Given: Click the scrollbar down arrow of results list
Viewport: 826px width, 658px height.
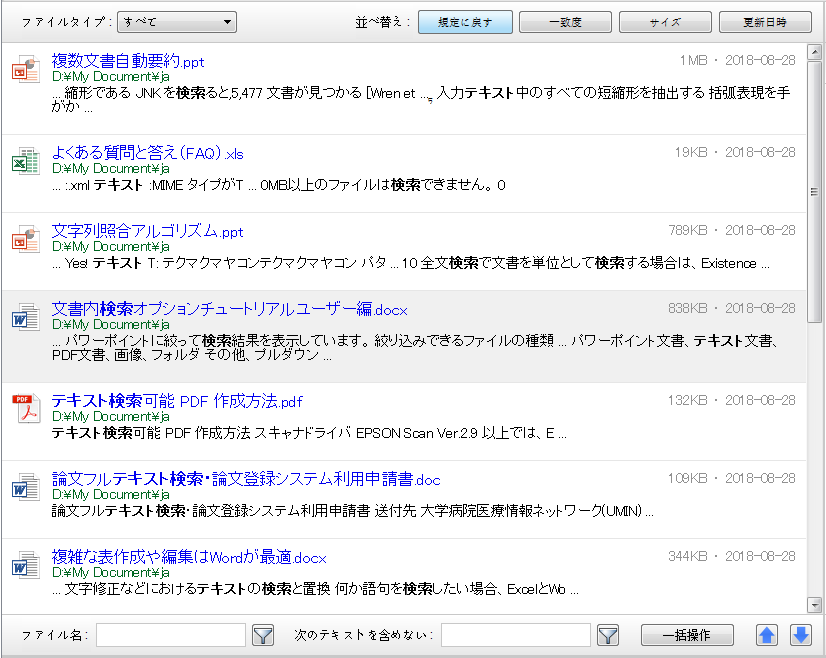Looking at the screenshot, I should pos(815,605).
